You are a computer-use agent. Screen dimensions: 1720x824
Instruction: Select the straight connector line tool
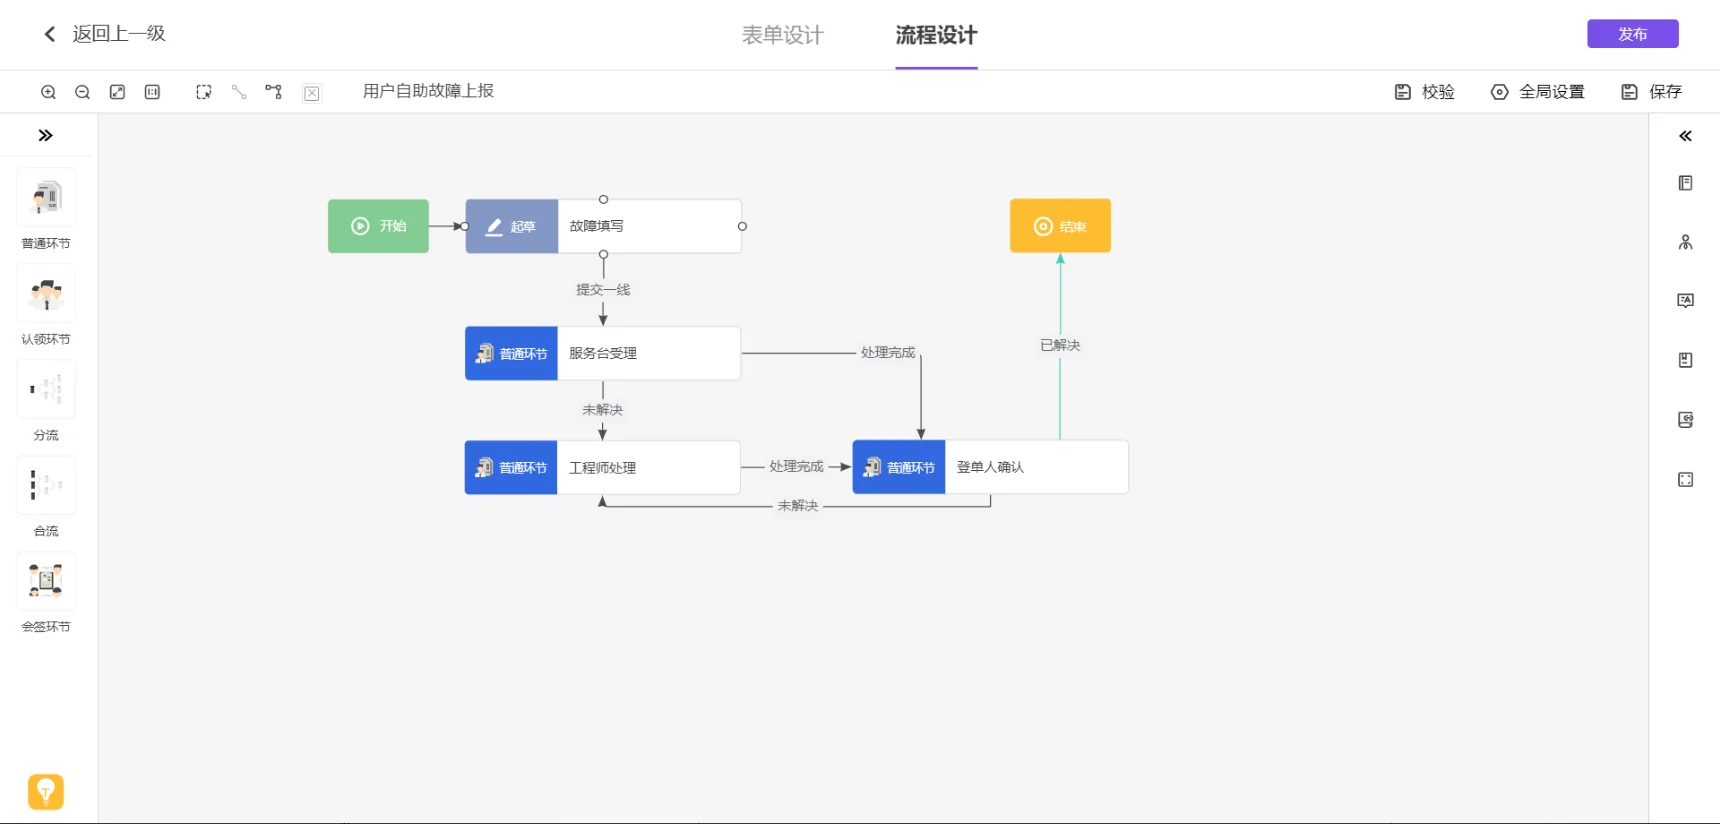[239, 92]
